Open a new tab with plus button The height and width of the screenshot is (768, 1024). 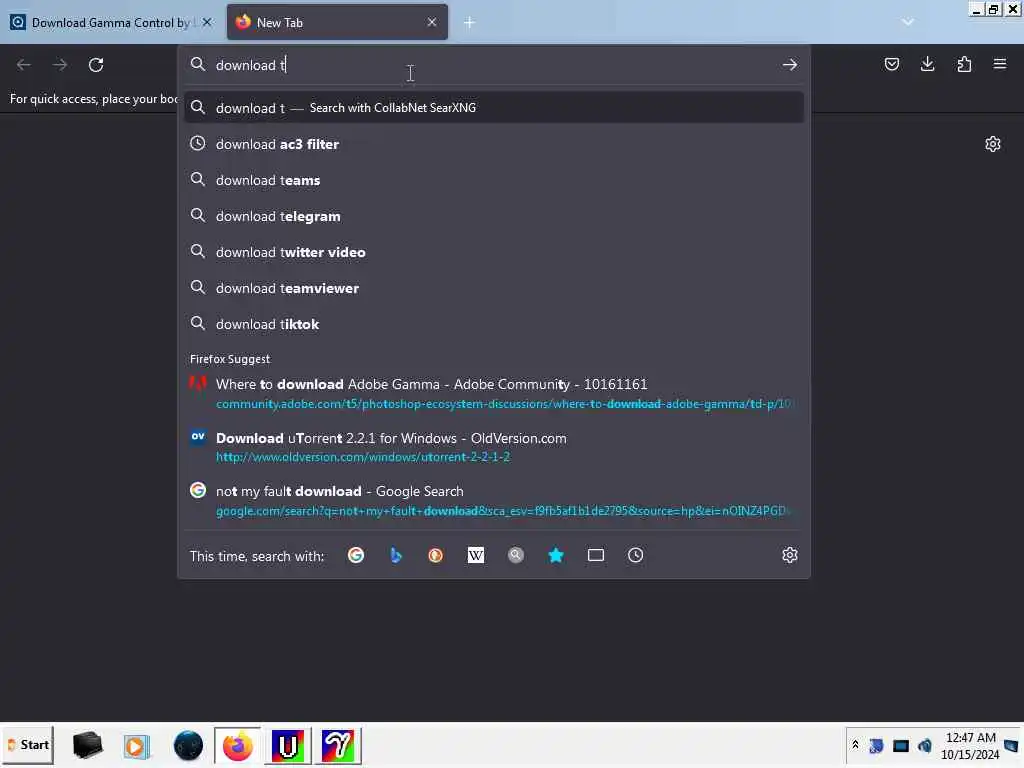[469, 23]
